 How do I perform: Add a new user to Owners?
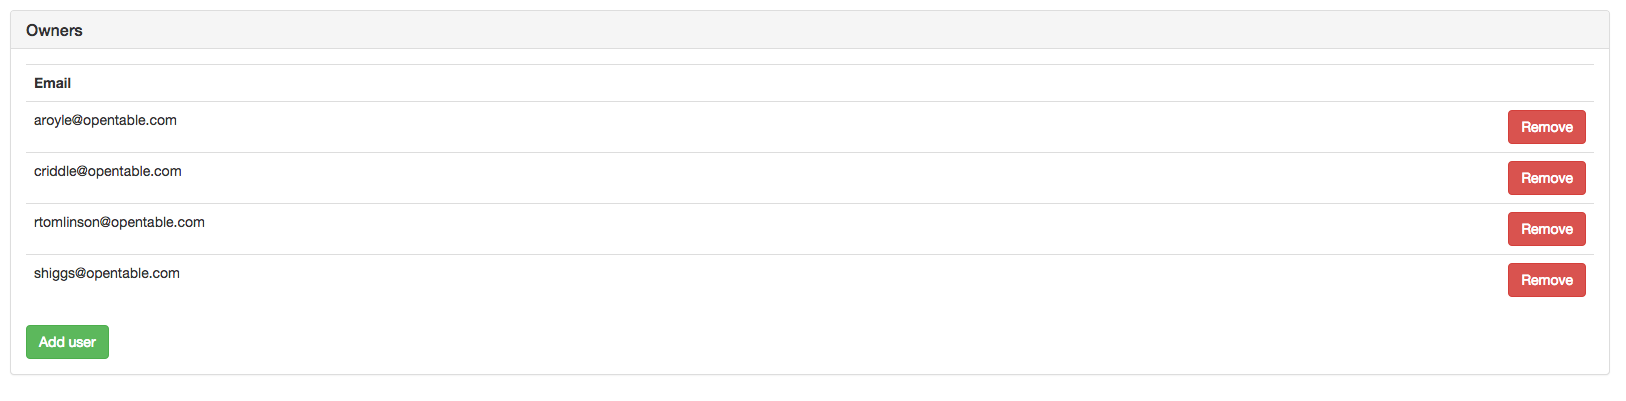tap(67, 342)
